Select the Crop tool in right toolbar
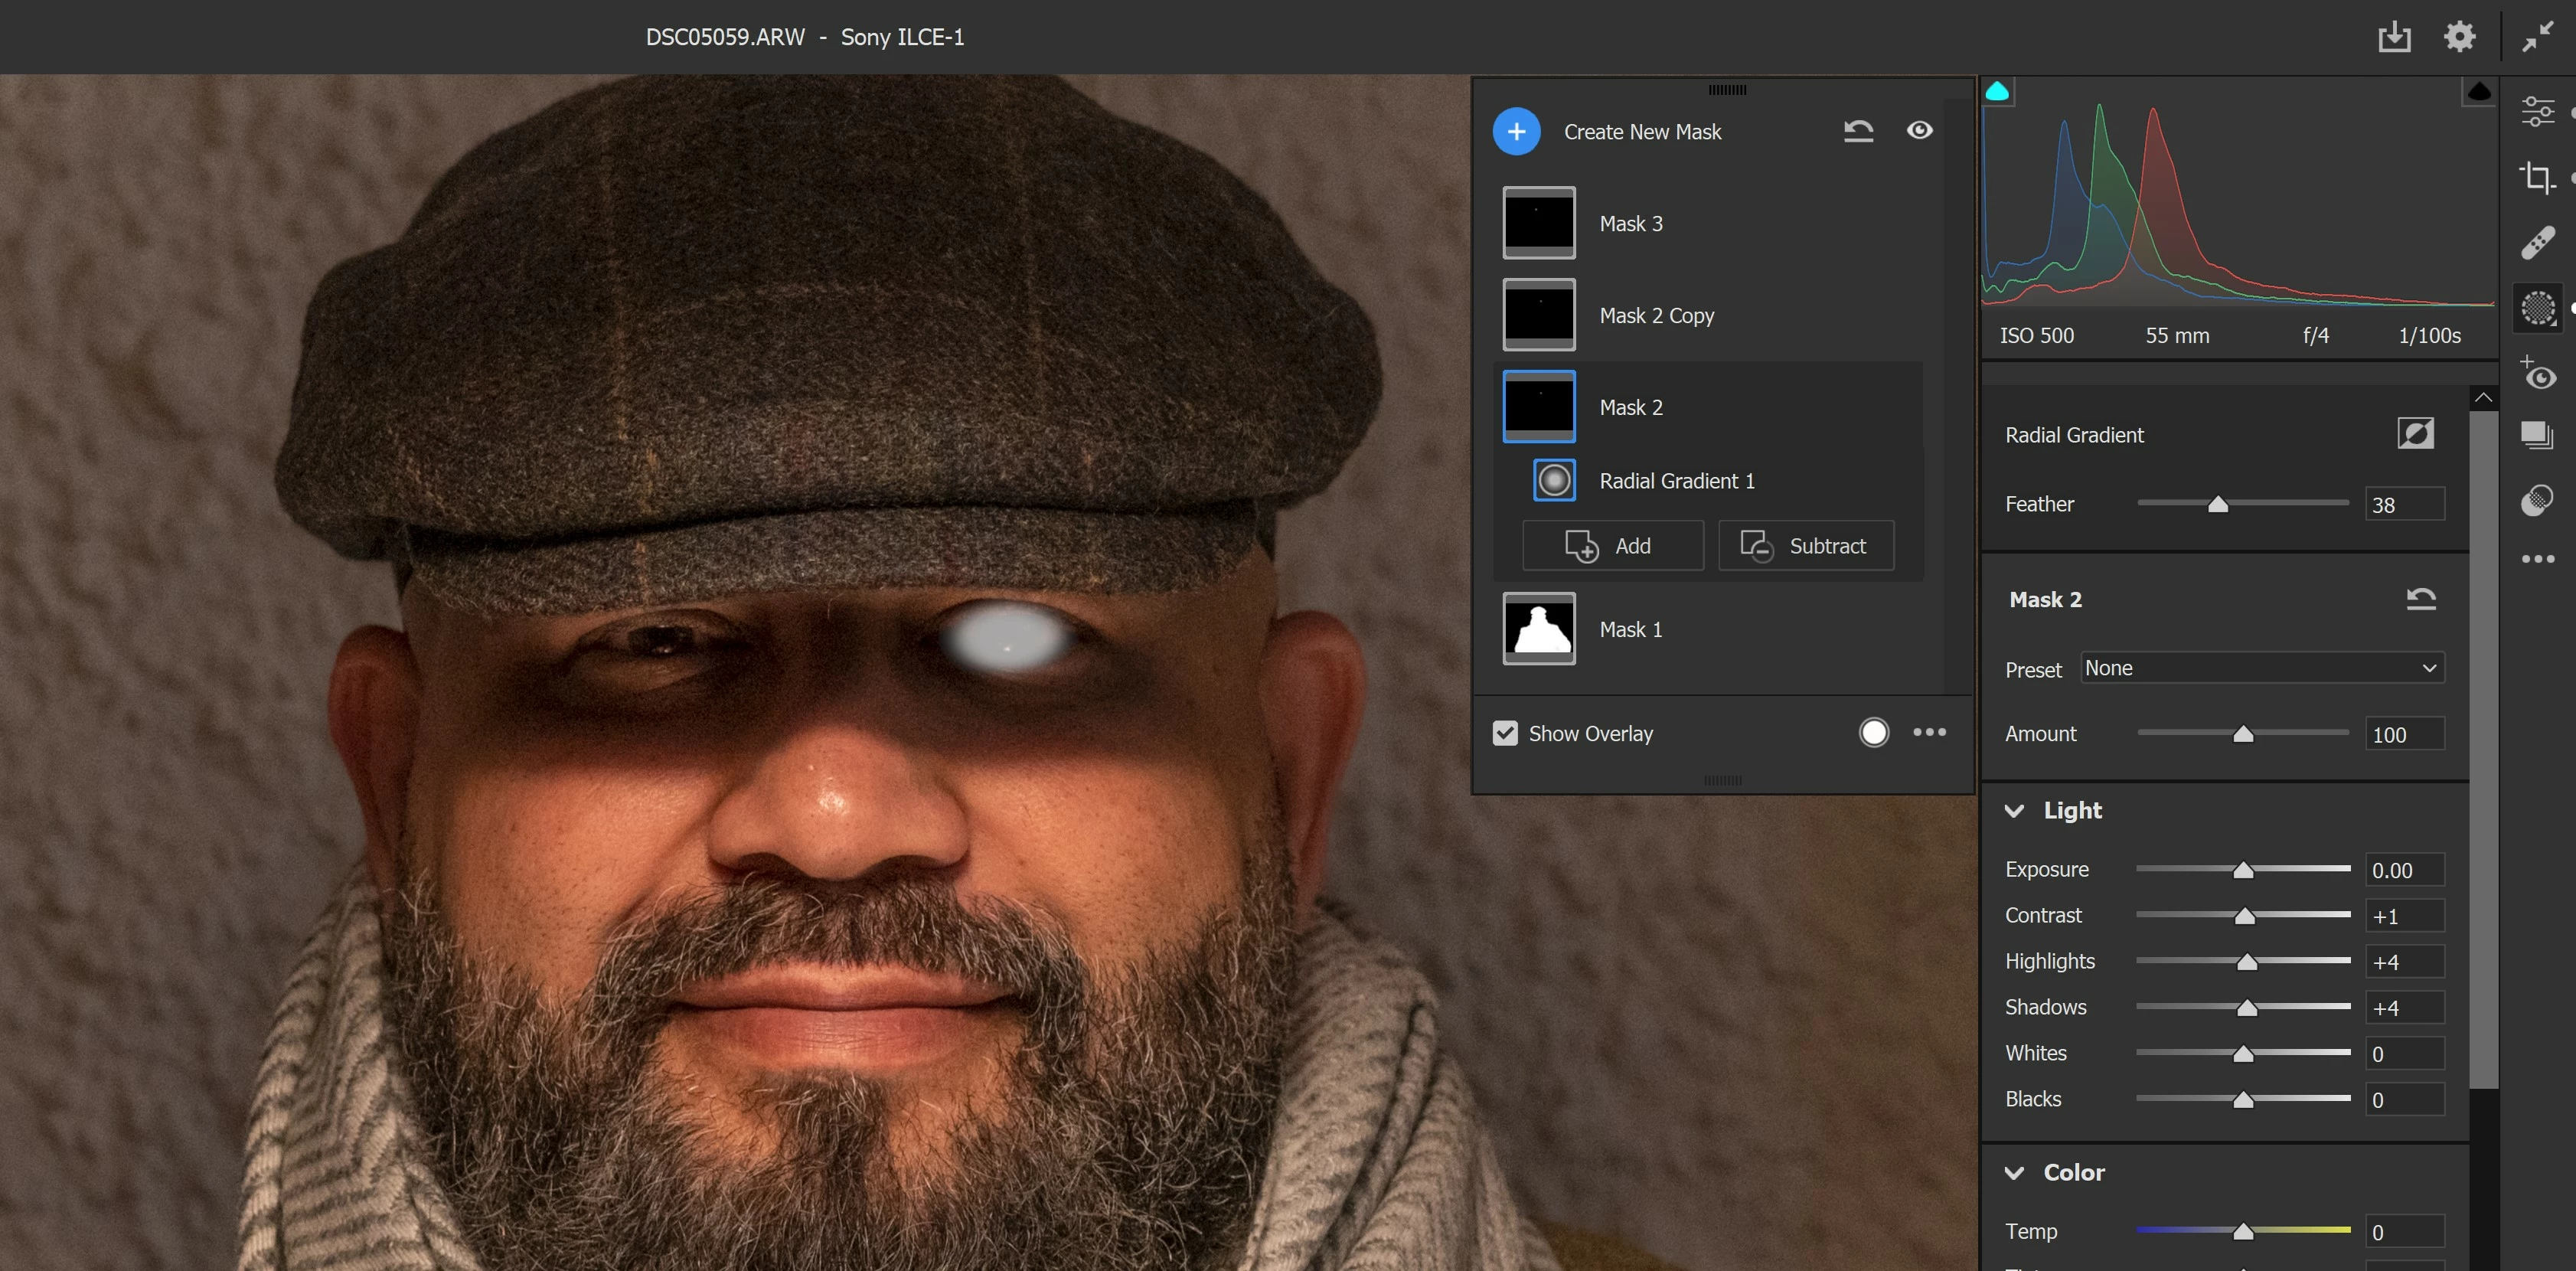This screenshot has width=2576, height=1271. (x=2536, y=177)
